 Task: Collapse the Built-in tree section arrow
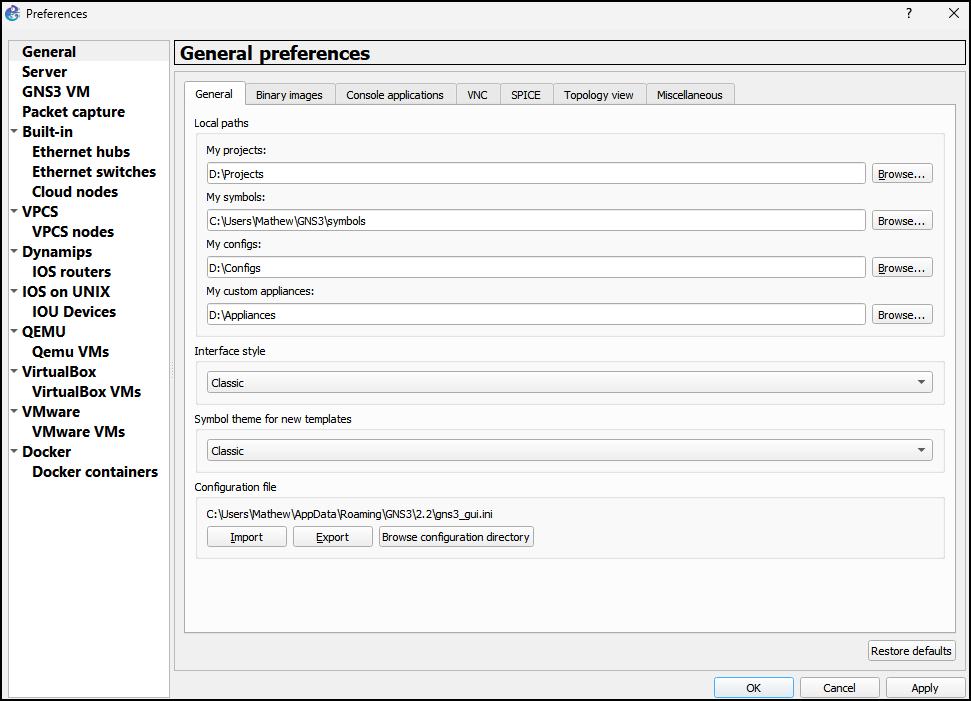tap(14, 131)
